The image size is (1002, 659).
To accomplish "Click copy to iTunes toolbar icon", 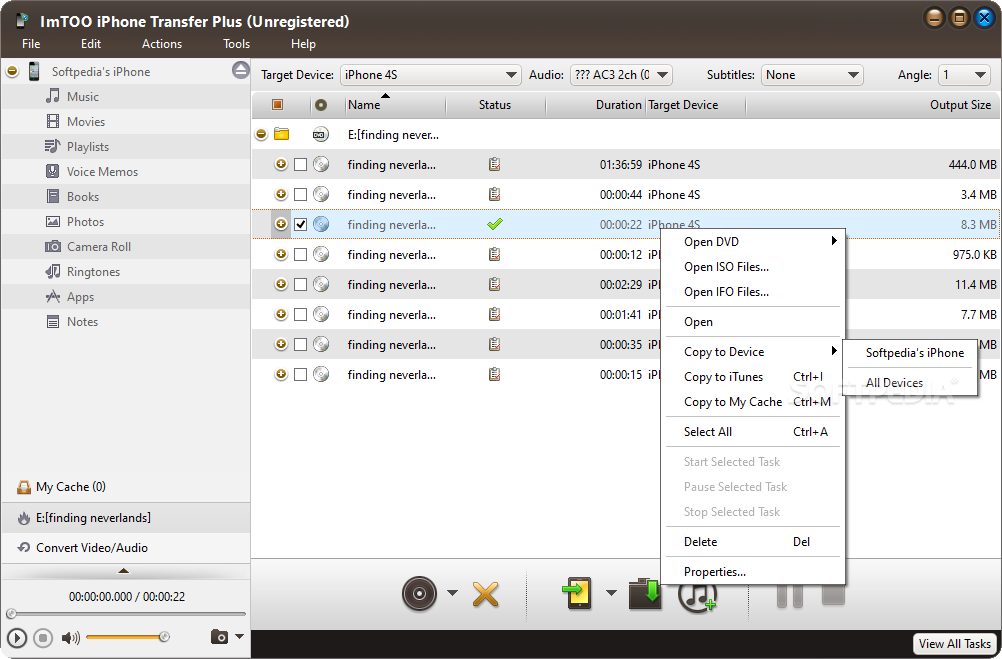I will pos(697,598).
